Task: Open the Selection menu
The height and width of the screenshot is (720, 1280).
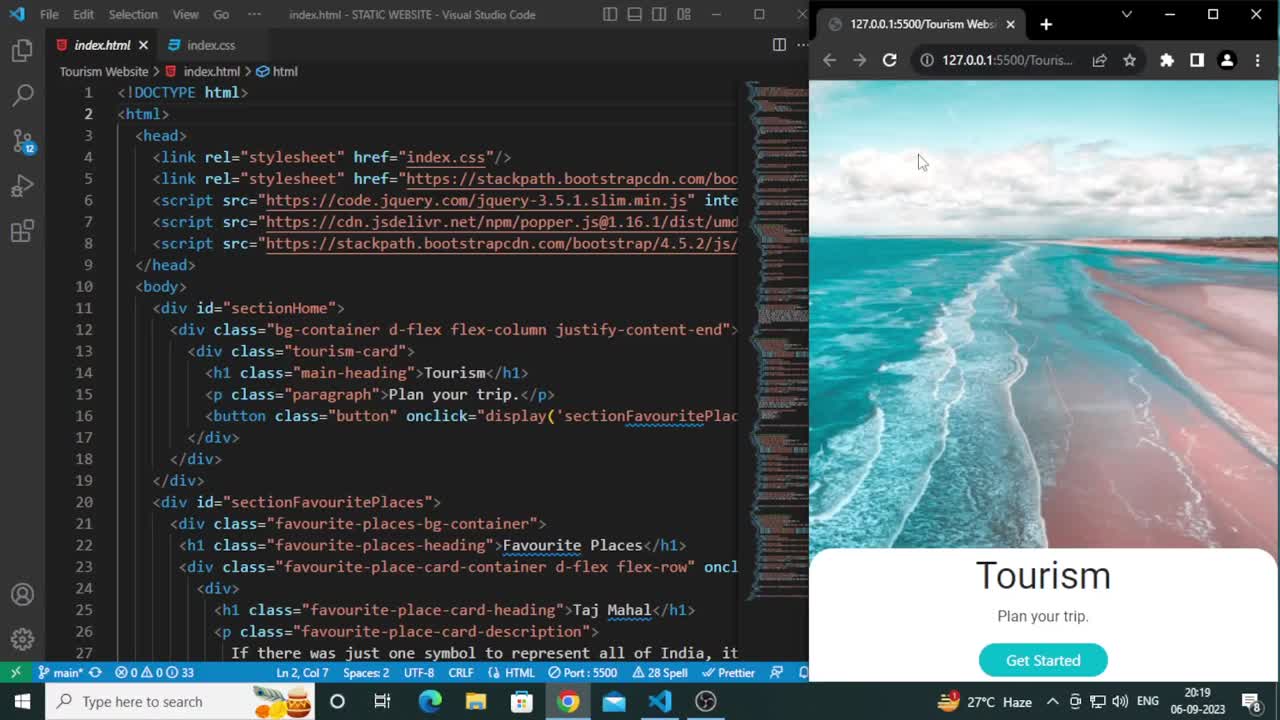Action: coord(133,14)
